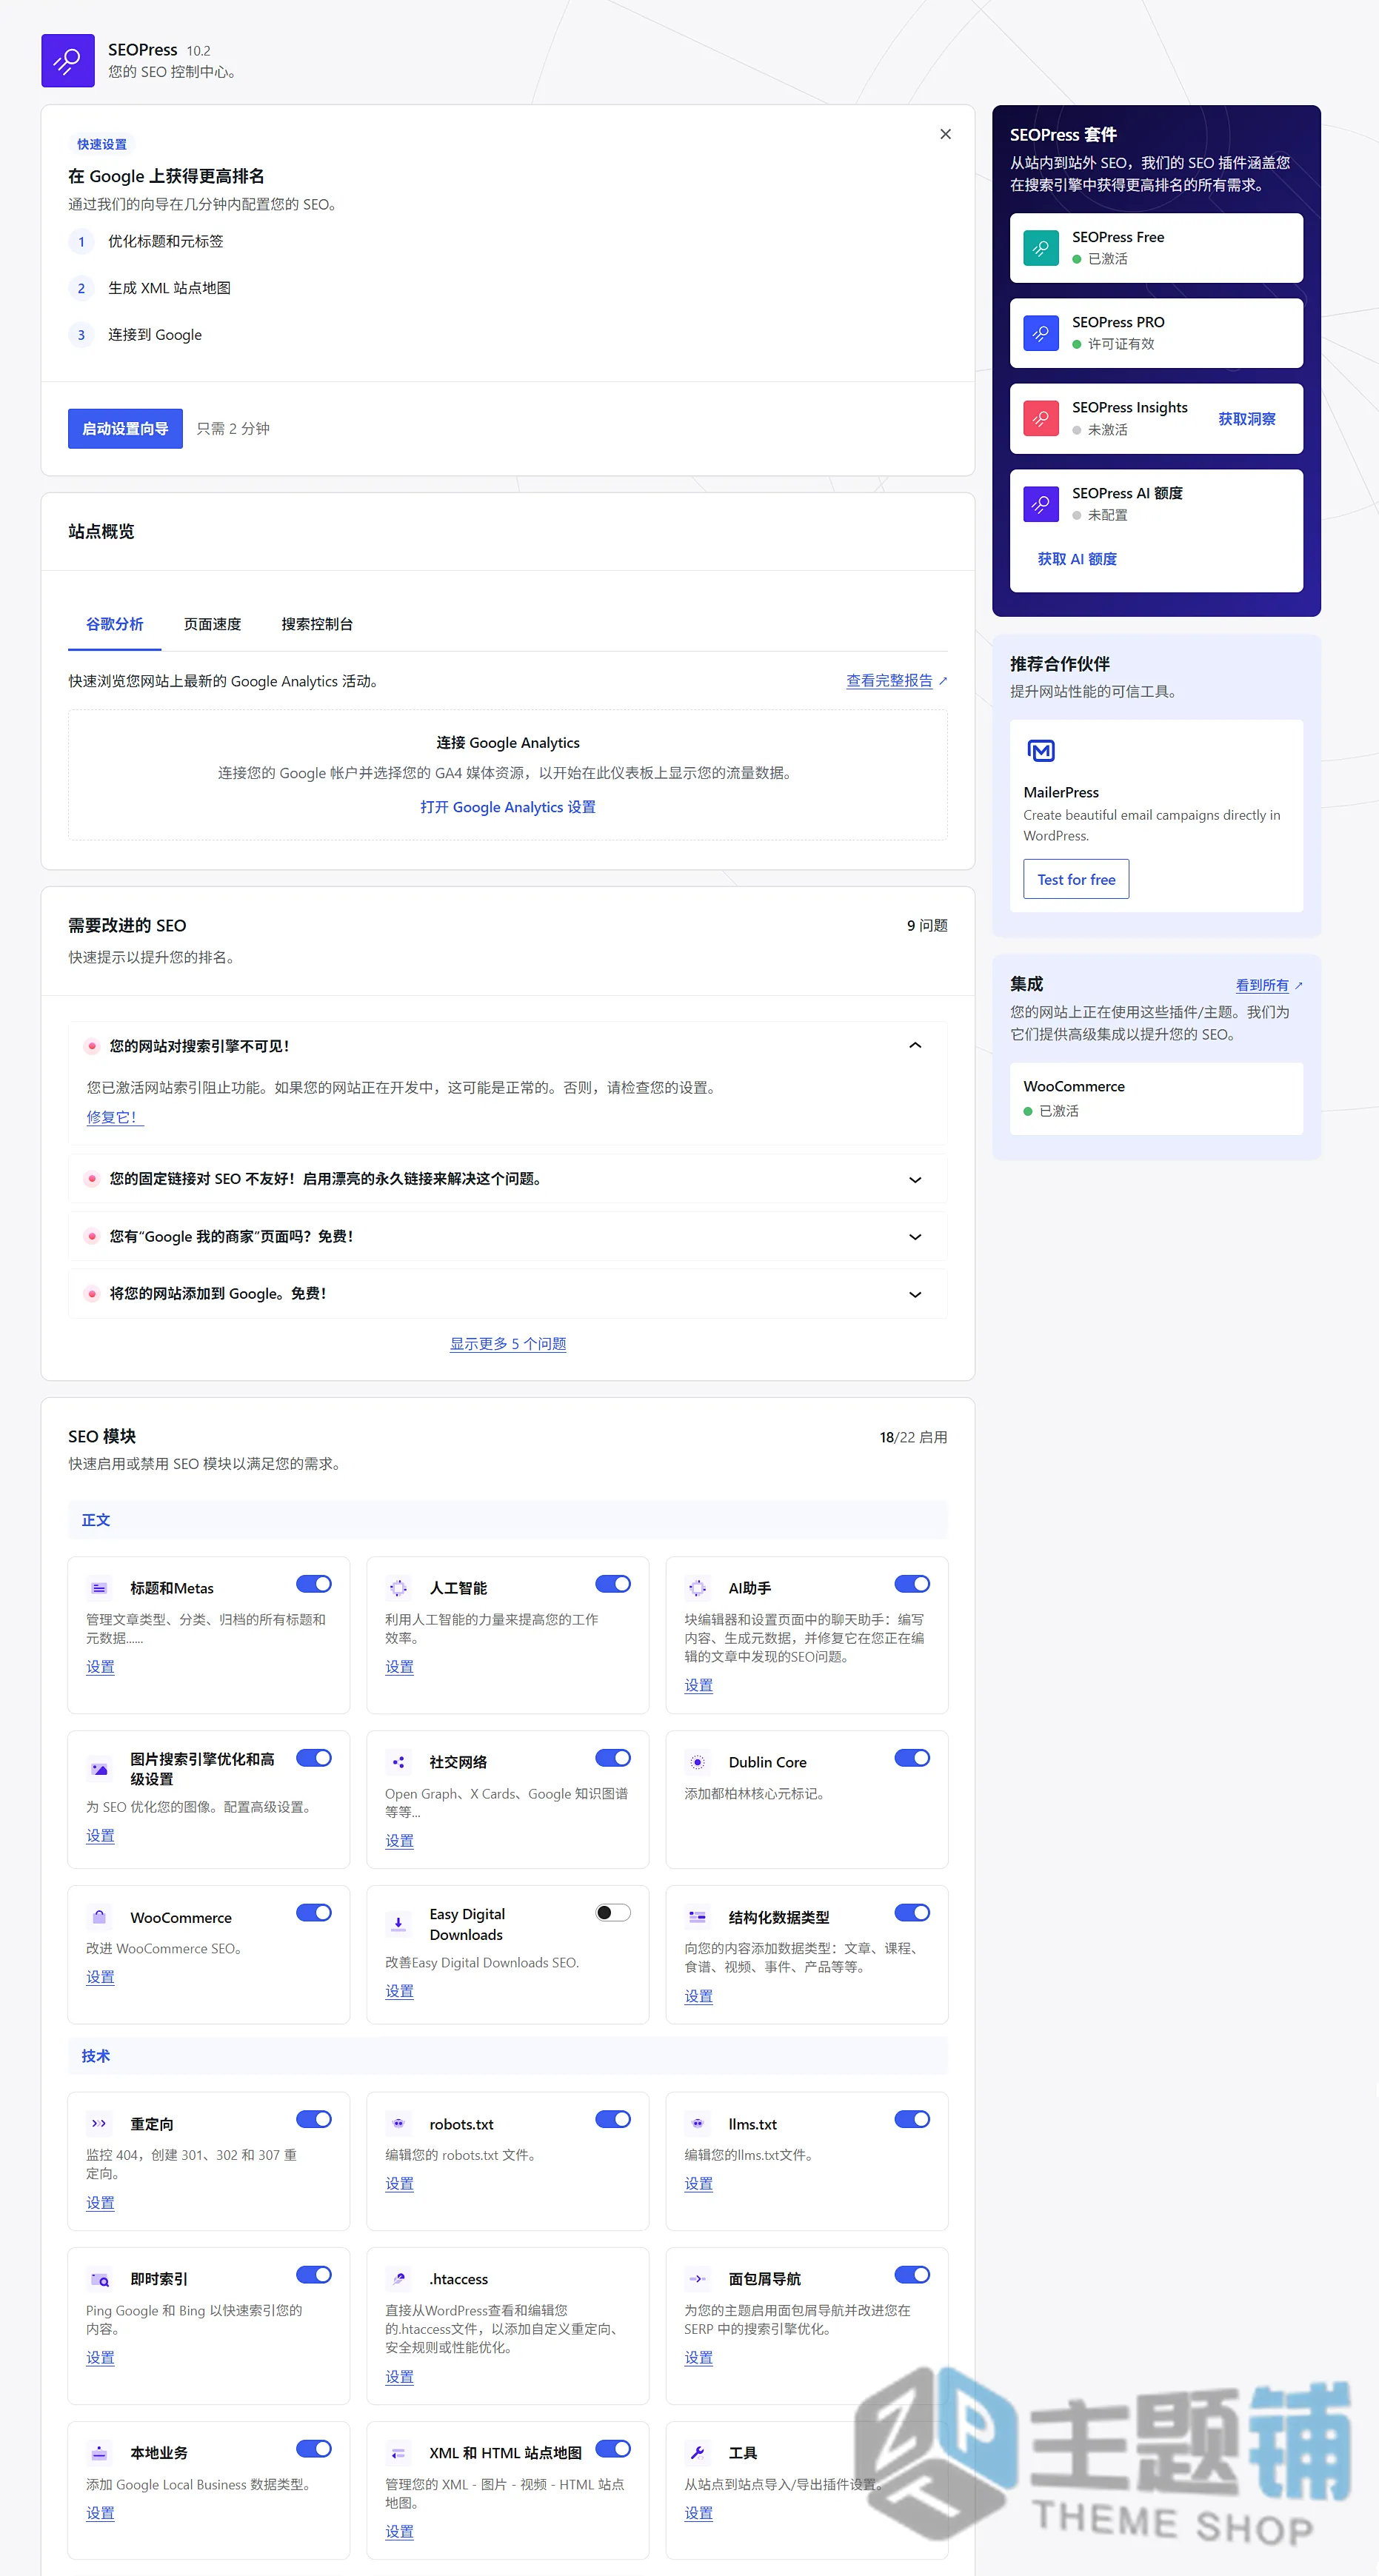Toggle the robots.txt module switch
Viewport: 1379px width, 2576px height.
point(613,2120)
